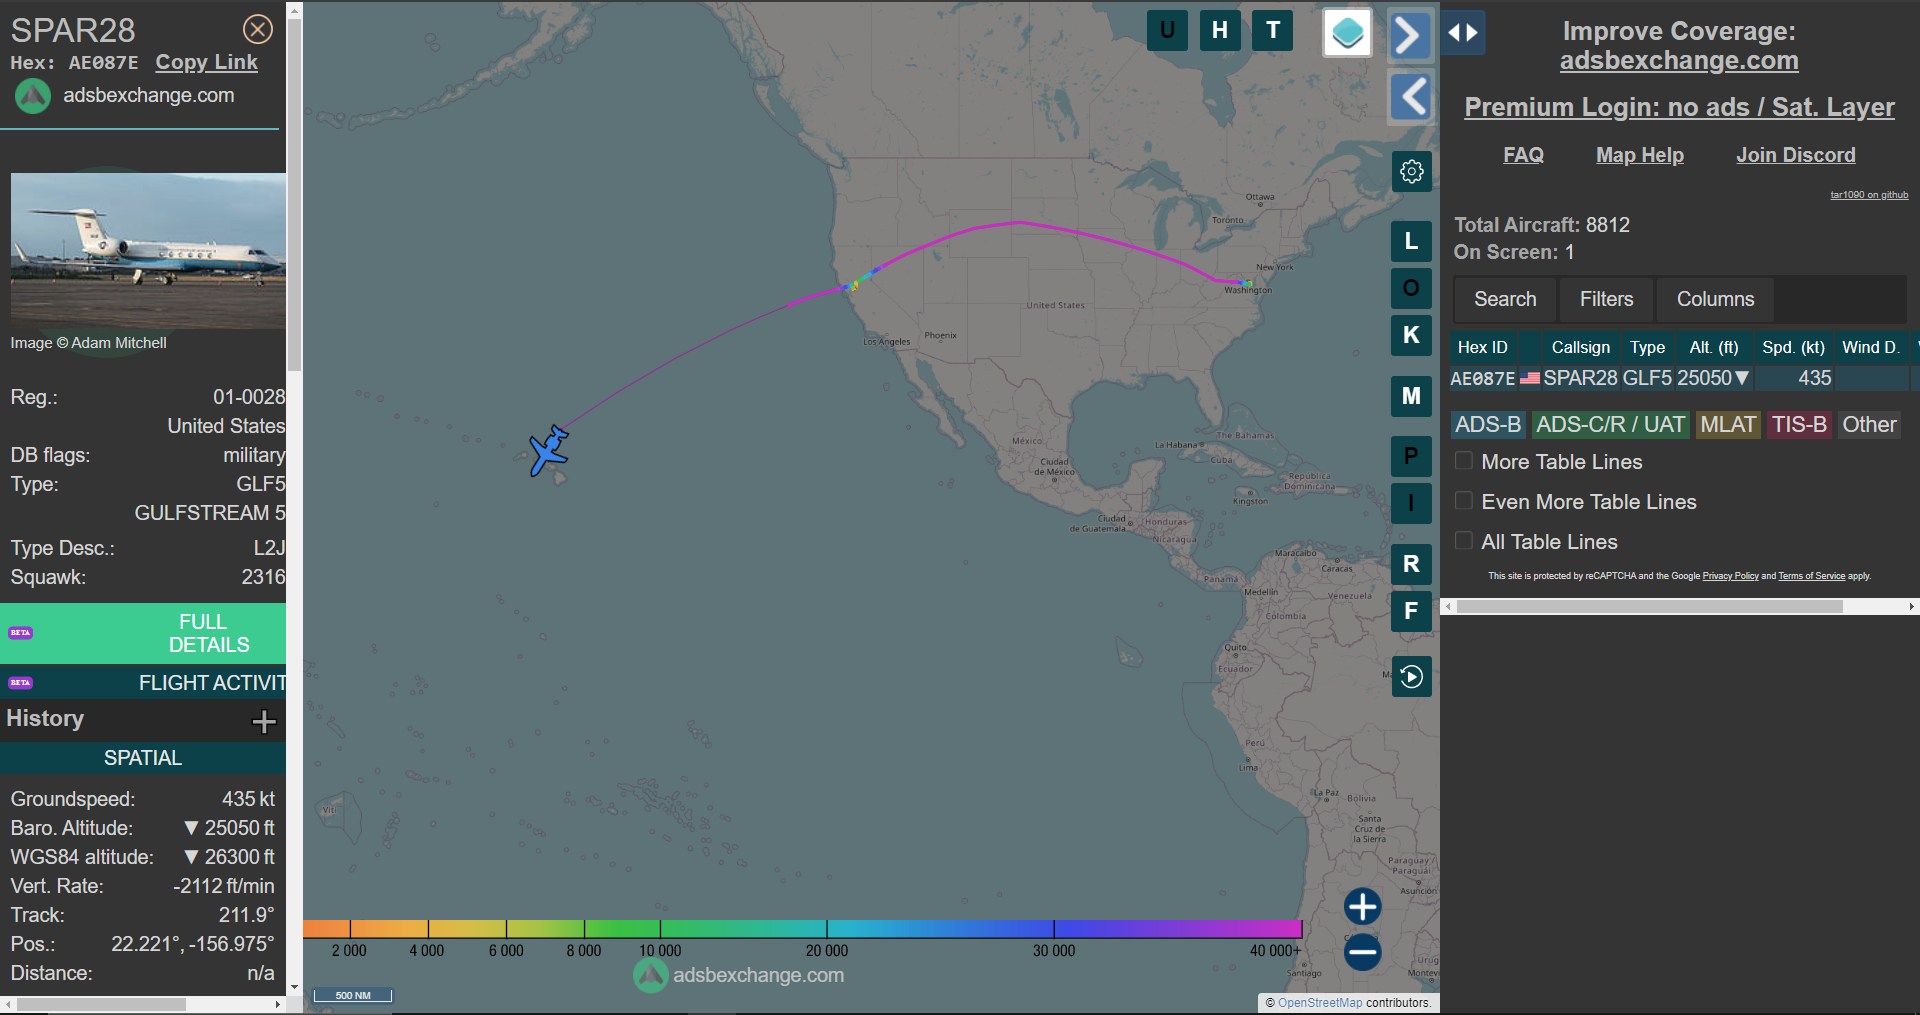Sort table by Alt. (ft) column
The image size is (1920, 1015).
[x=1713, y=347]
